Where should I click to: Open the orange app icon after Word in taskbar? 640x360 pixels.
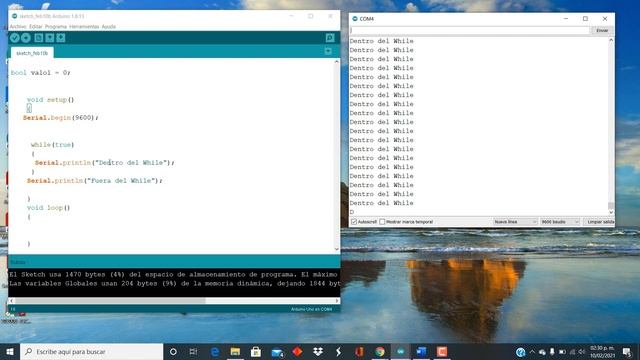pyautogui.click(x=442, y=351)
